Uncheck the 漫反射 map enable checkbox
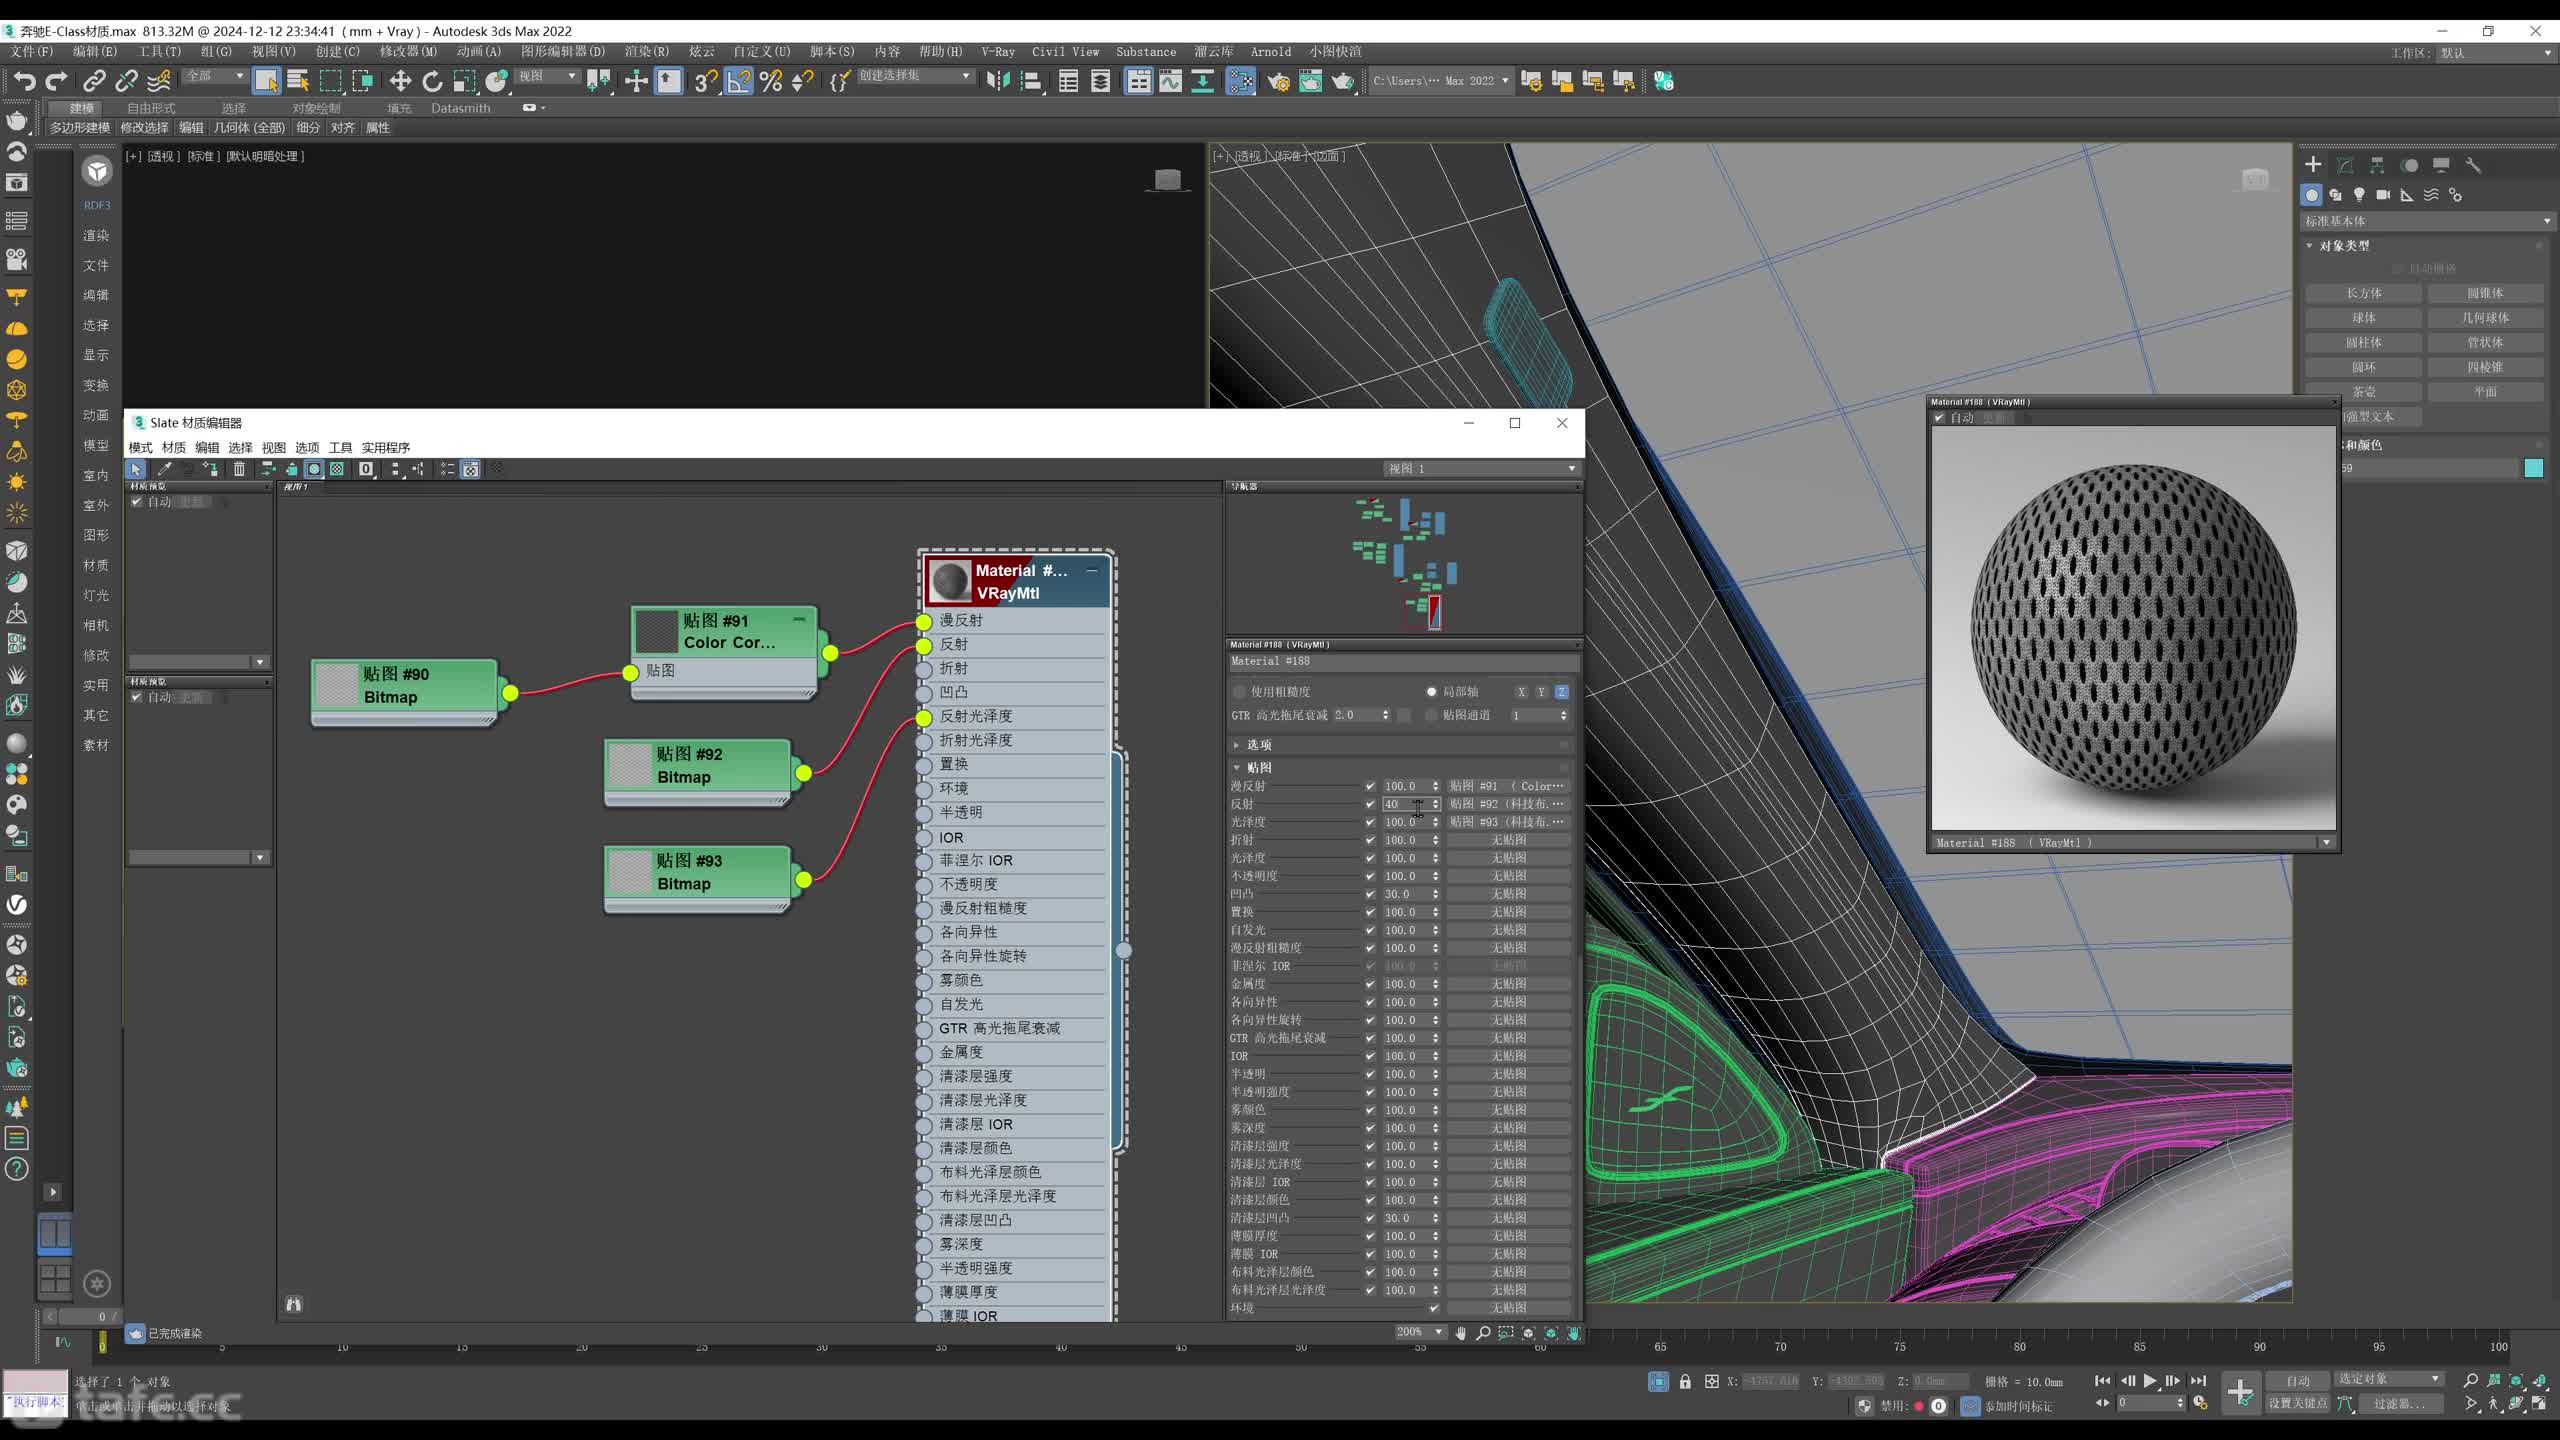This screenshot has width=2560, height=1440. (x=1370, y=786)
